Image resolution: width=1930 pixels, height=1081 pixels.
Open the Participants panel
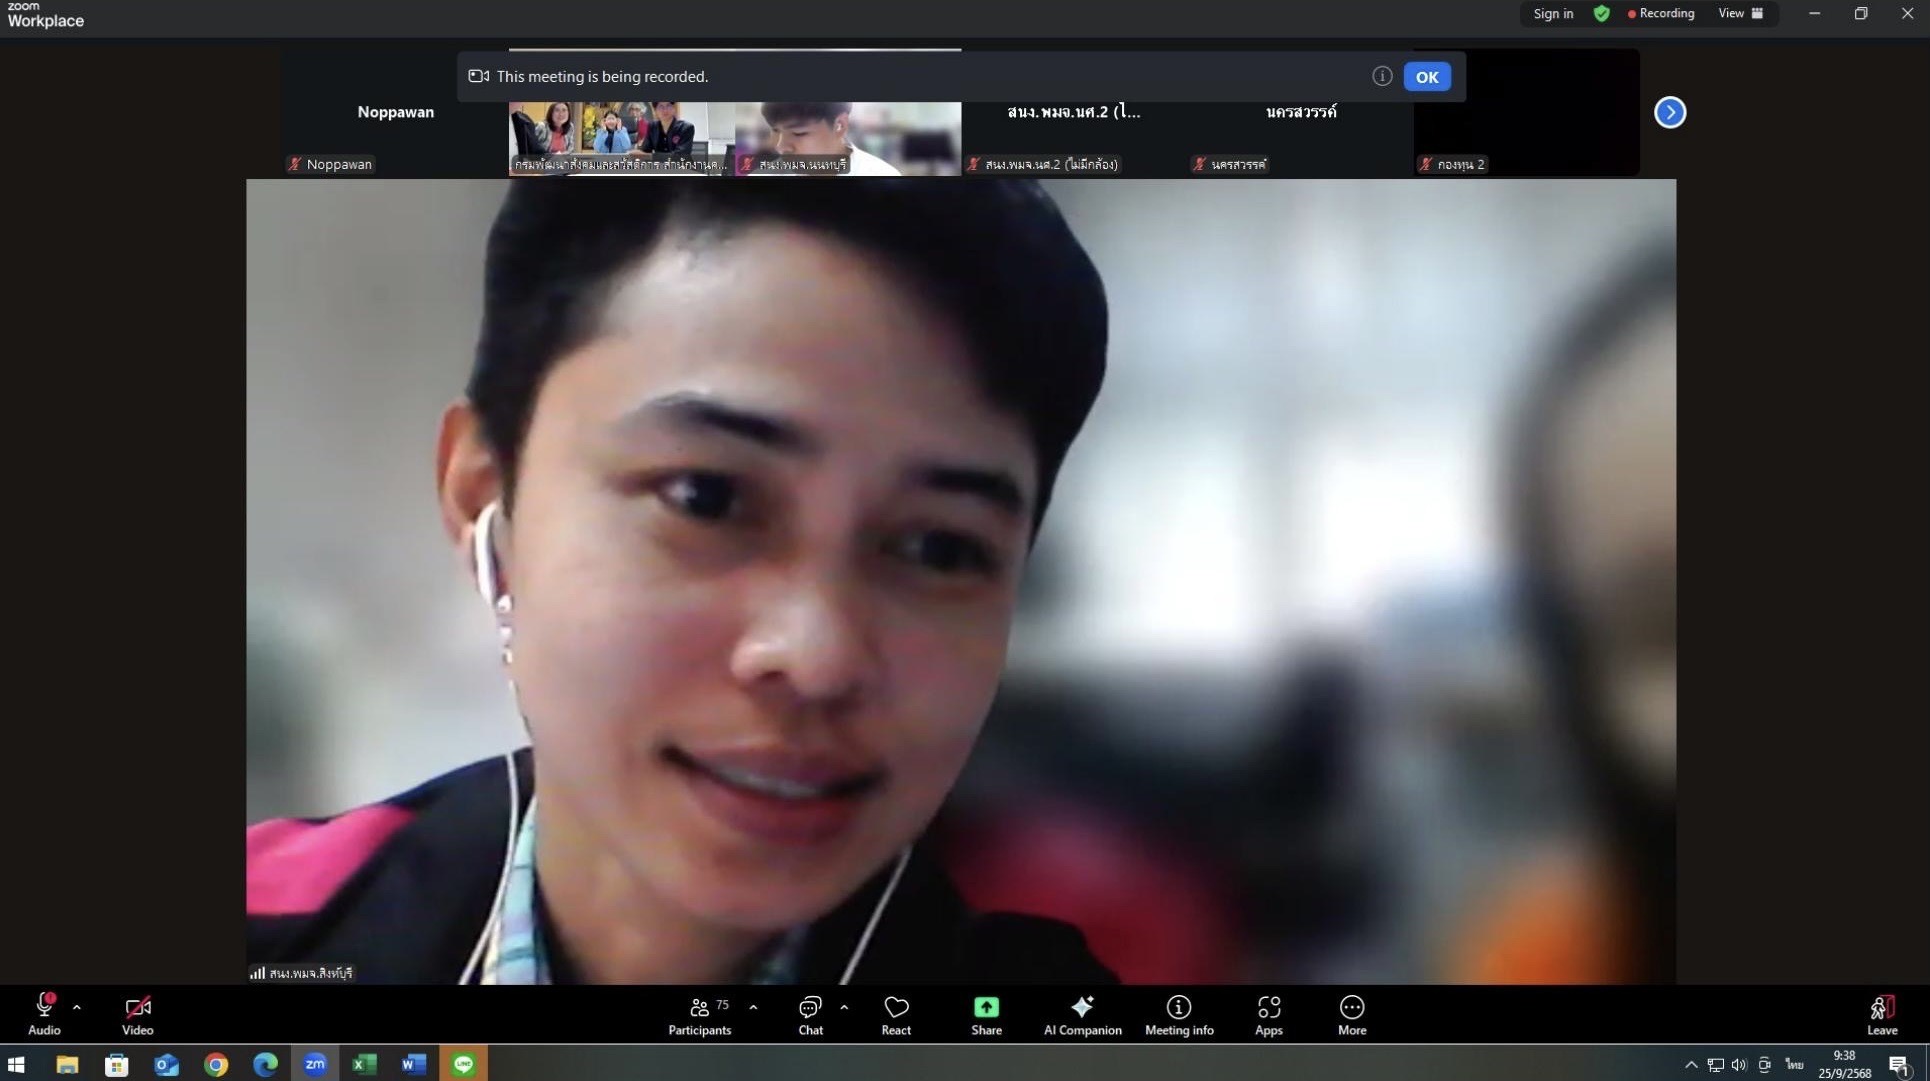(x=699, y=1014)
